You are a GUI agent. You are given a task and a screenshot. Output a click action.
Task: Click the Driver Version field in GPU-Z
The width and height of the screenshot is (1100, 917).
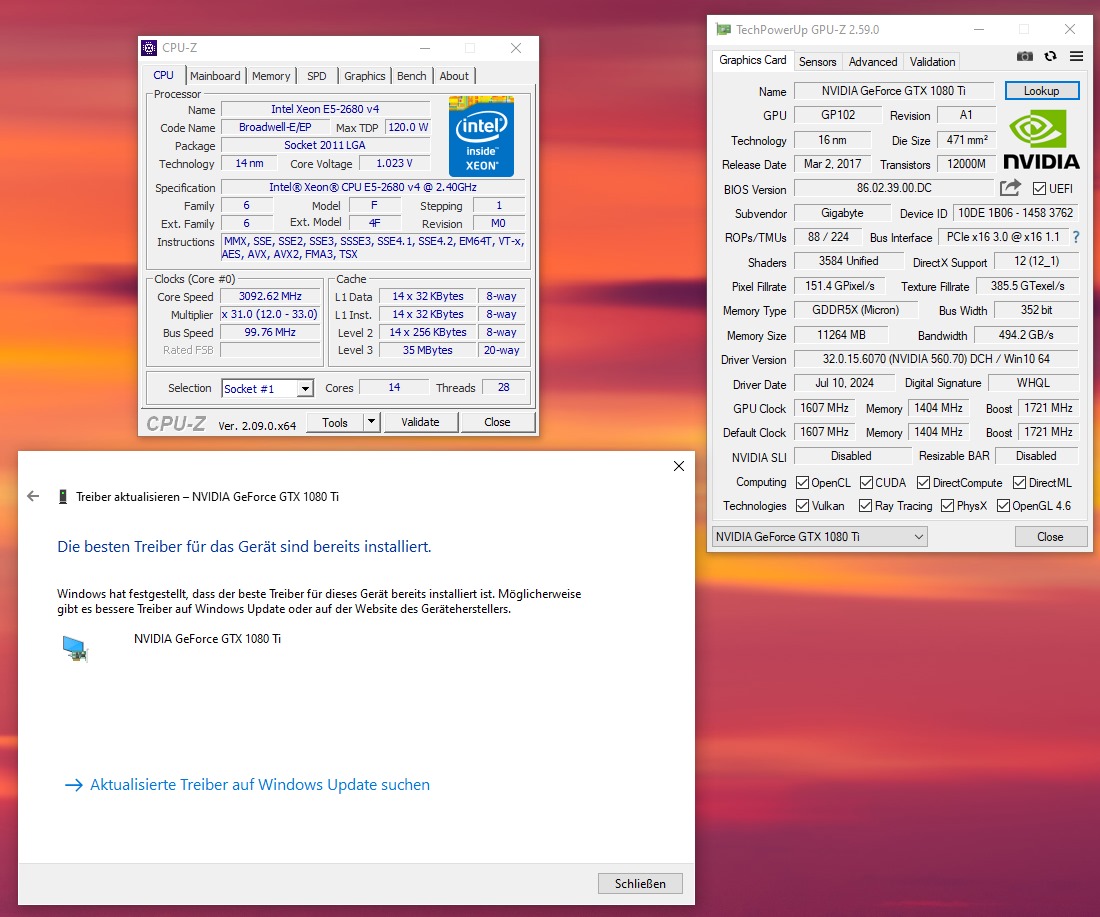pyautogui.click(x=936, y=359)
